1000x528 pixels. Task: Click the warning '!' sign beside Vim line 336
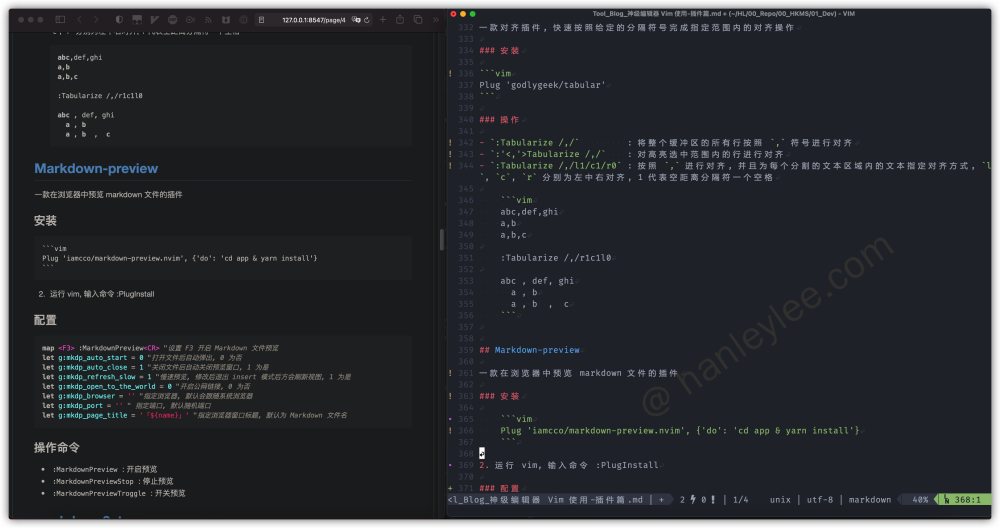451,73
